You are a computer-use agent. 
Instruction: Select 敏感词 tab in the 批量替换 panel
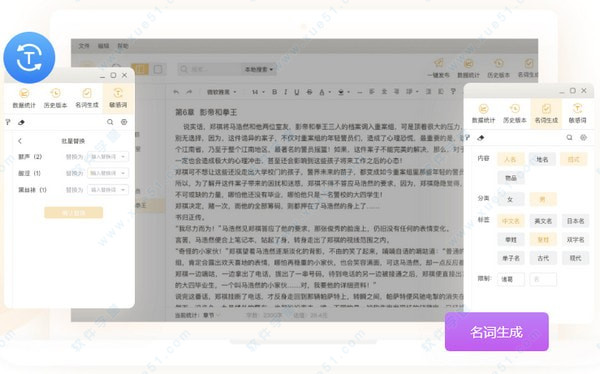pyautogui.click(x=118, y=98)
